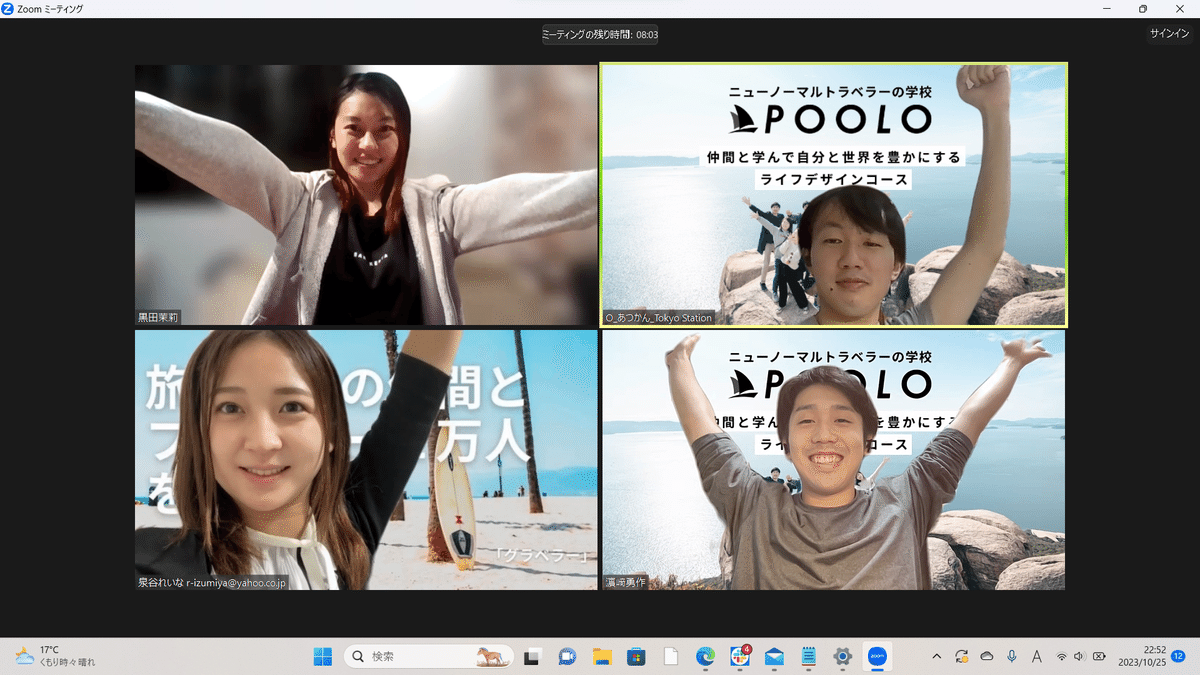
Task: Open File Explorer from the taskbar
Action: pyautogui.click(x=600, y=657)
